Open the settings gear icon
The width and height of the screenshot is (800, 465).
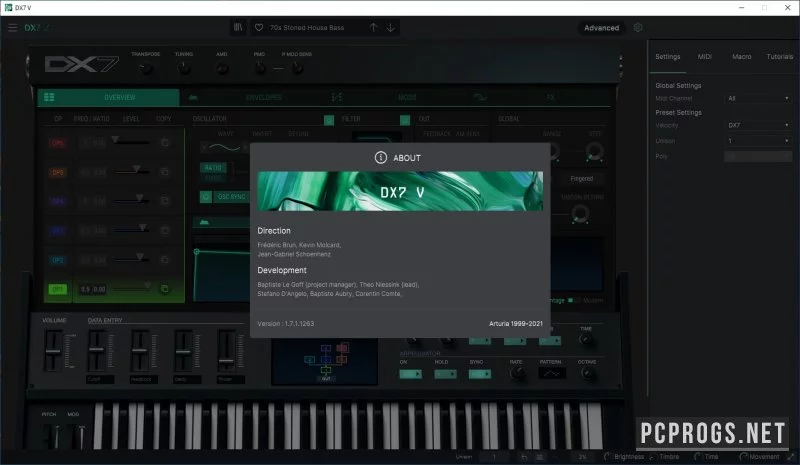638,28
